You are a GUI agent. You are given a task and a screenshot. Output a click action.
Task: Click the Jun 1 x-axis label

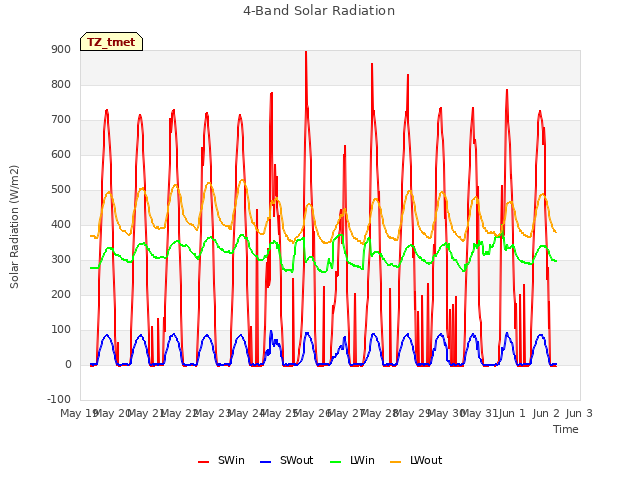tap(512, 413)
